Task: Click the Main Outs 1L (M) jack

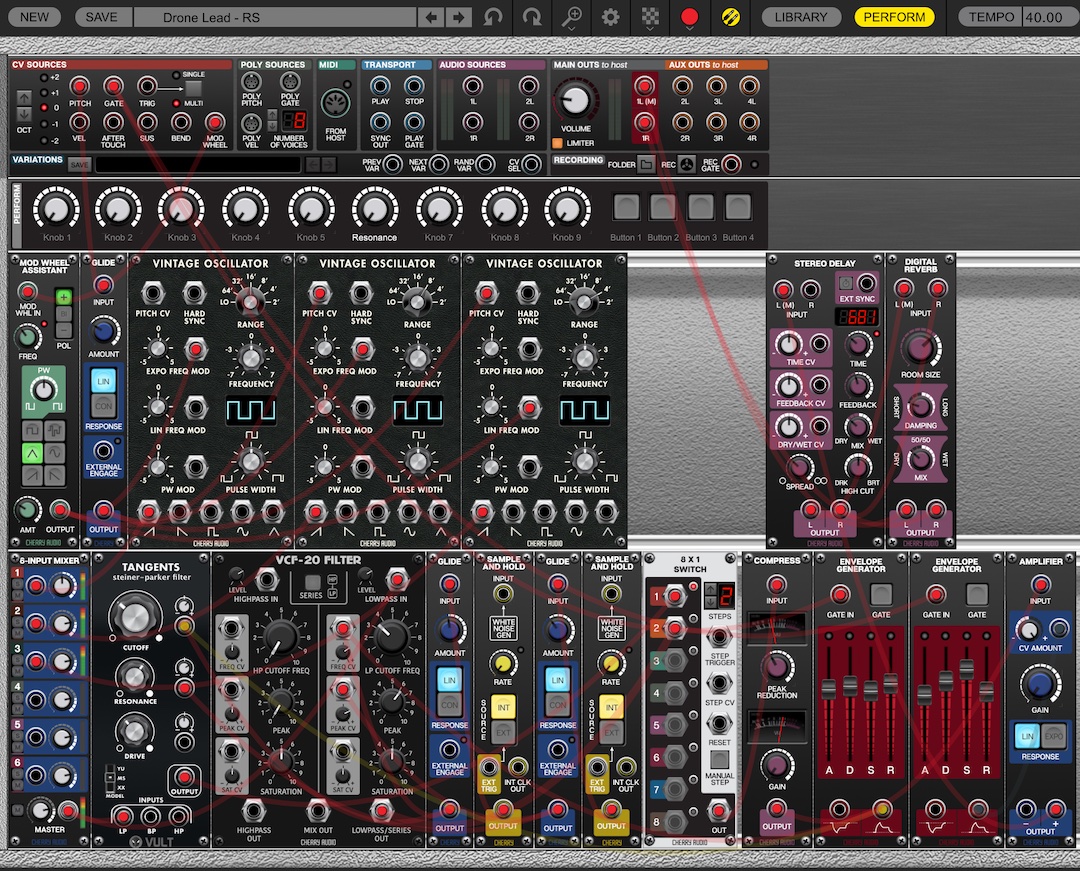Action: (645, 86)
